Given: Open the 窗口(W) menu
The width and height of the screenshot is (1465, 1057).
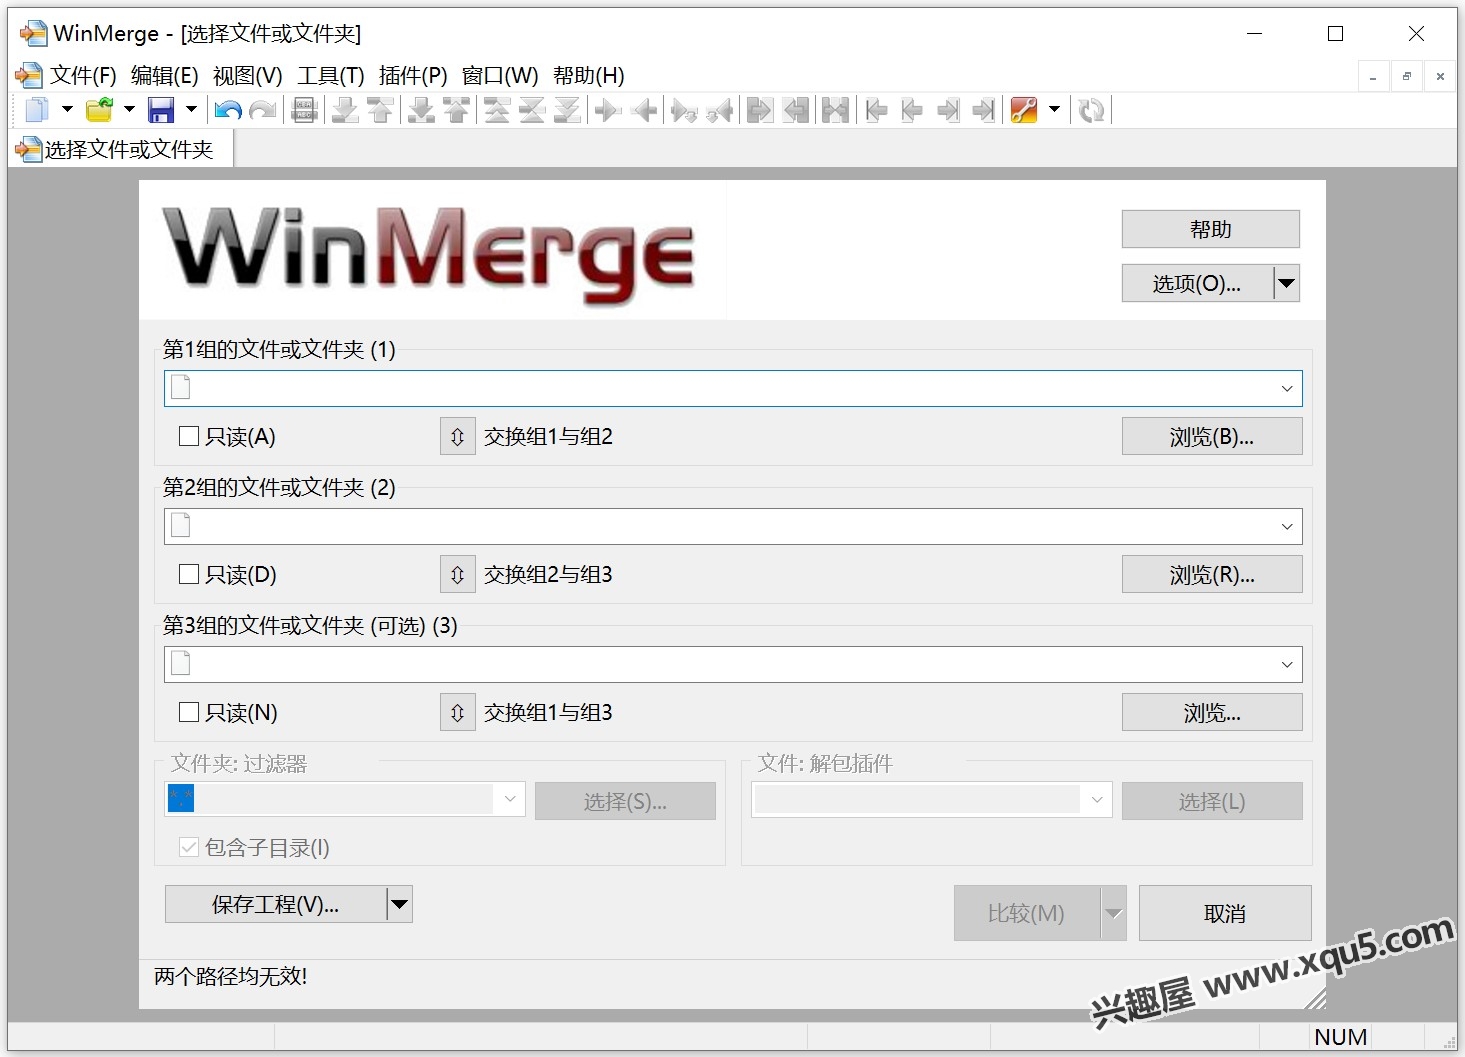Looking at the screenshot, I should pyautogui.click(x=500, y=76).
